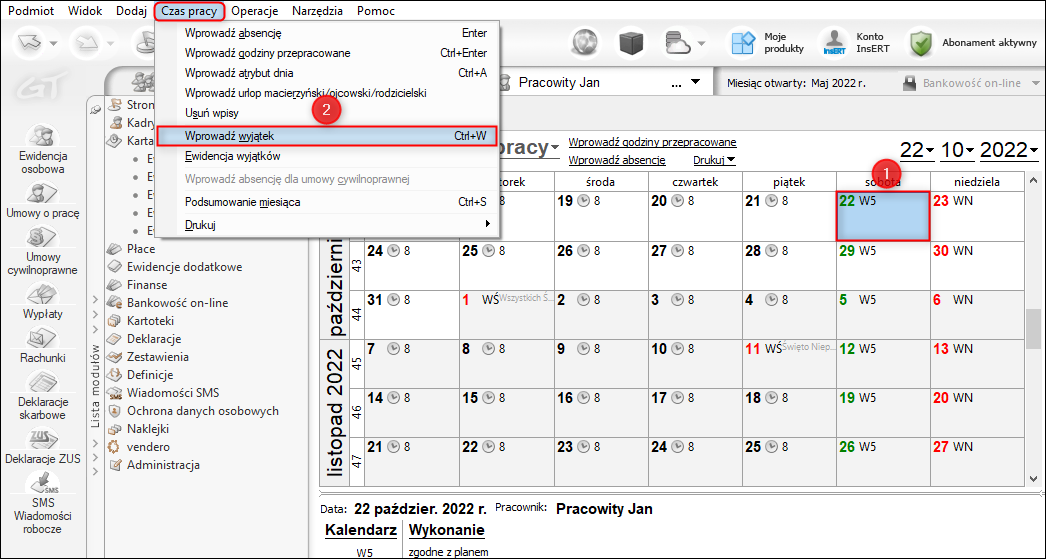Choose Podsumowanie miesiąca menu entry

(327, 202)
